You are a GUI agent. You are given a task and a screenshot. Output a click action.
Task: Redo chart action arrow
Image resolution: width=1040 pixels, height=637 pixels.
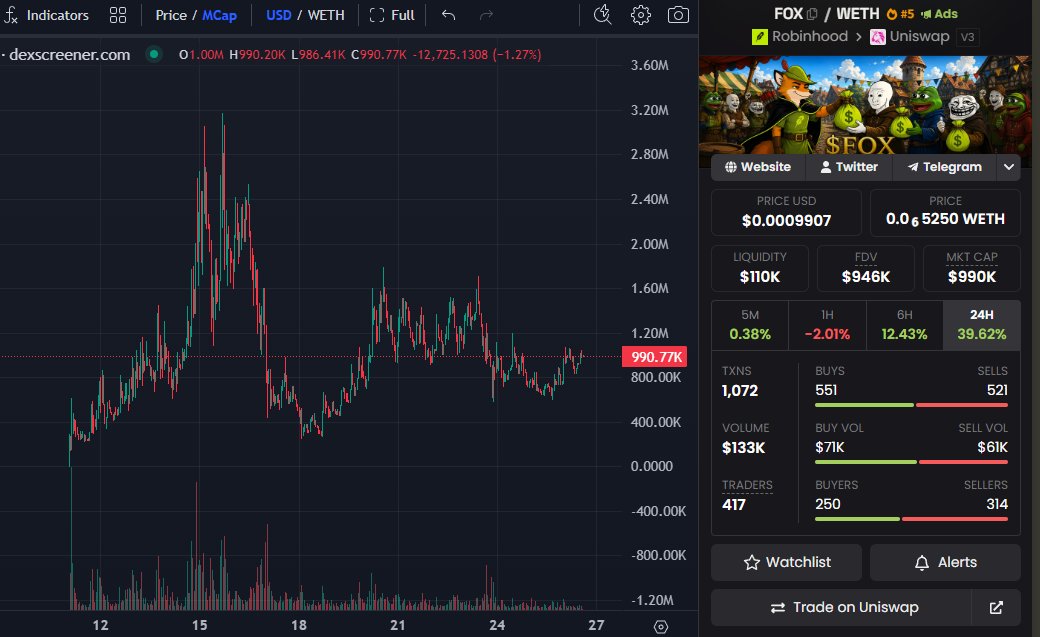tap(486, 15)
